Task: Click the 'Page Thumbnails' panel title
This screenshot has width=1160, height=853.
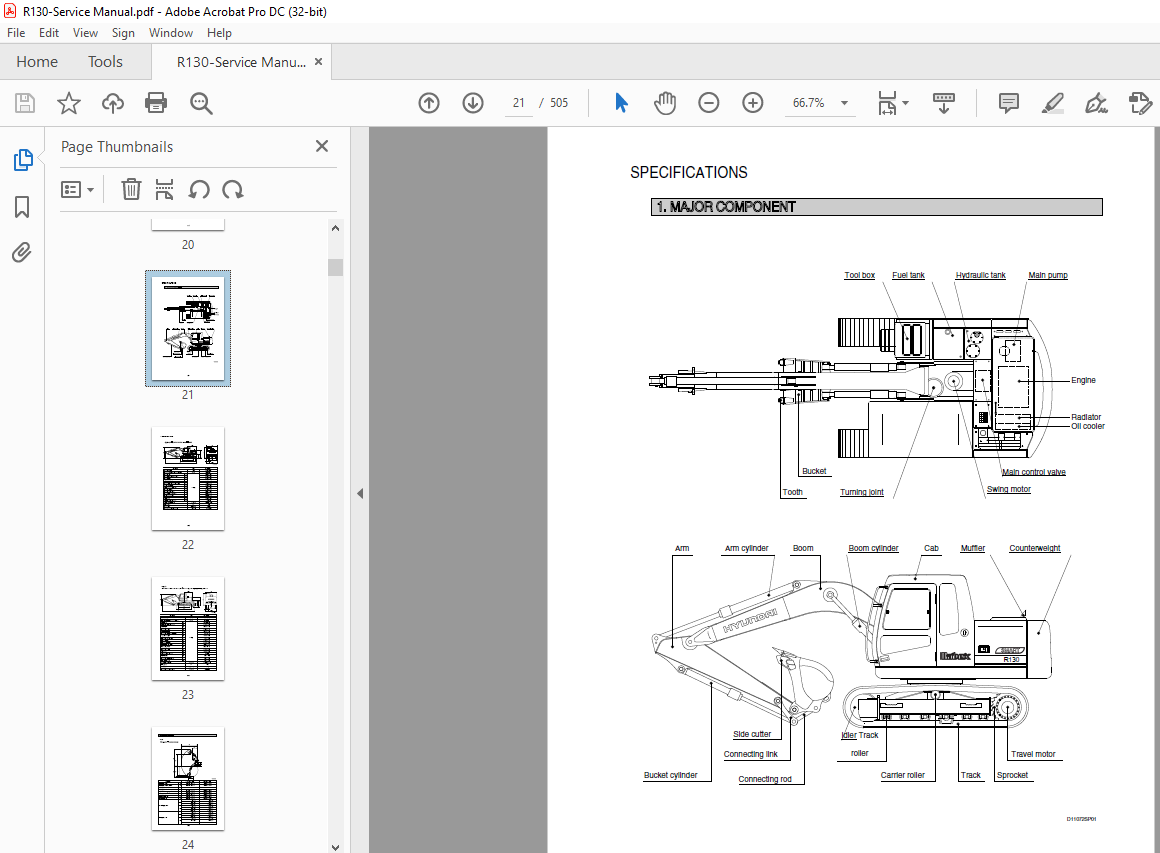Action: (x=117, y=146)
